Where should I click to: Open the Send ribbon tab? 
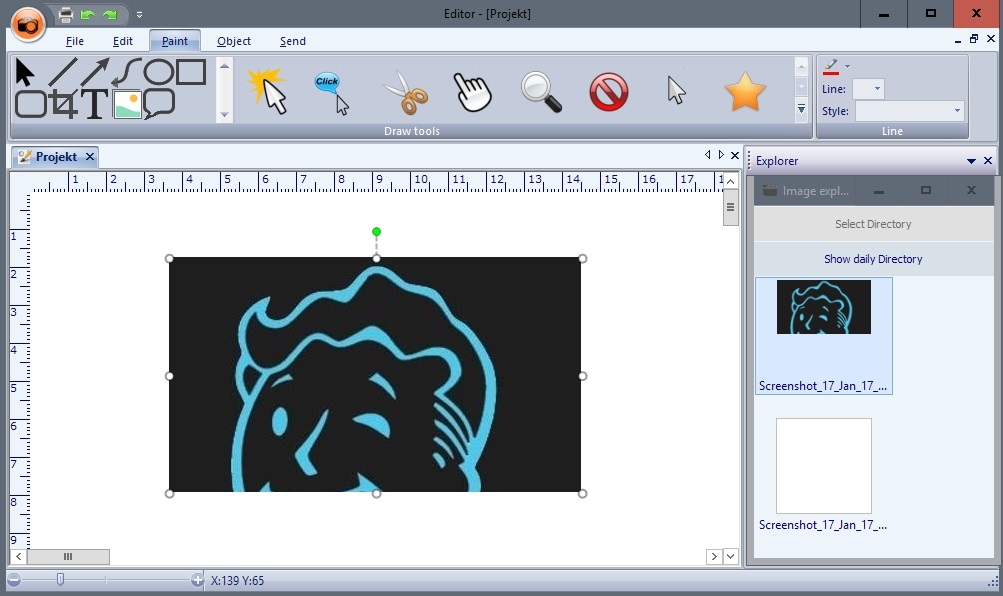tap(292, 41)
